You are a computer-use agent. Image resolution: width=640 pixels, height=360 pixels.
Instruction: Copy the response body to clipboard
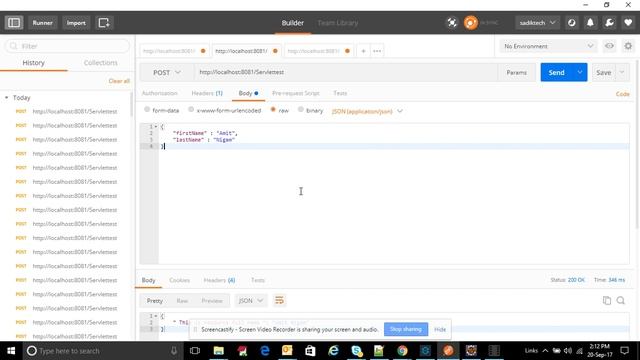coord(607,300)
